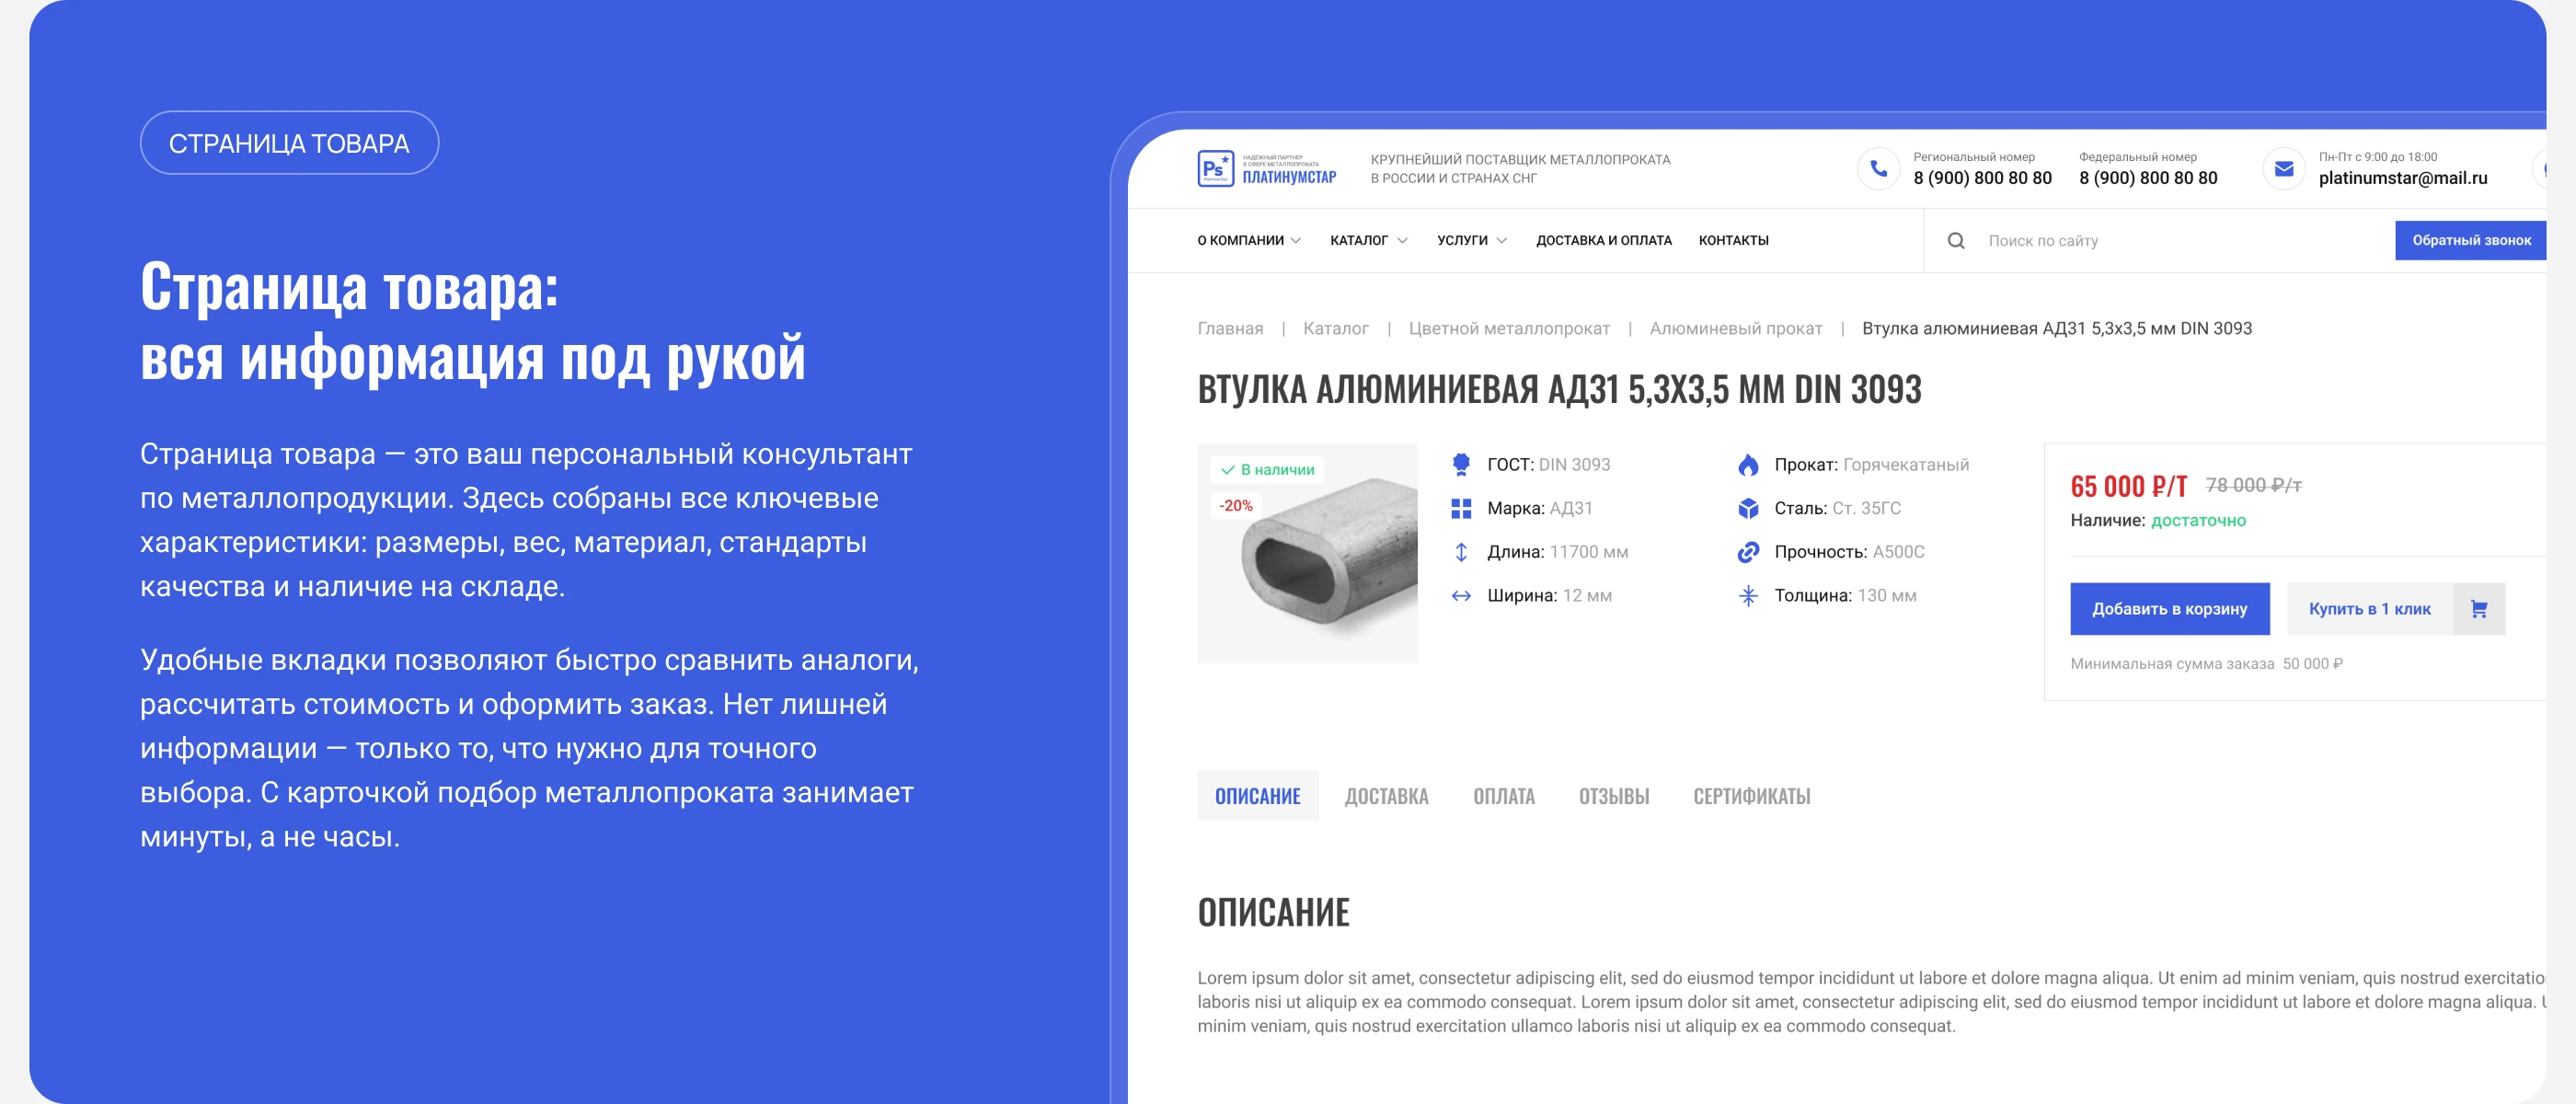2576x1104 pixels.
Task: Click the green checkmark in В наличии badge
Action: 1227,470
